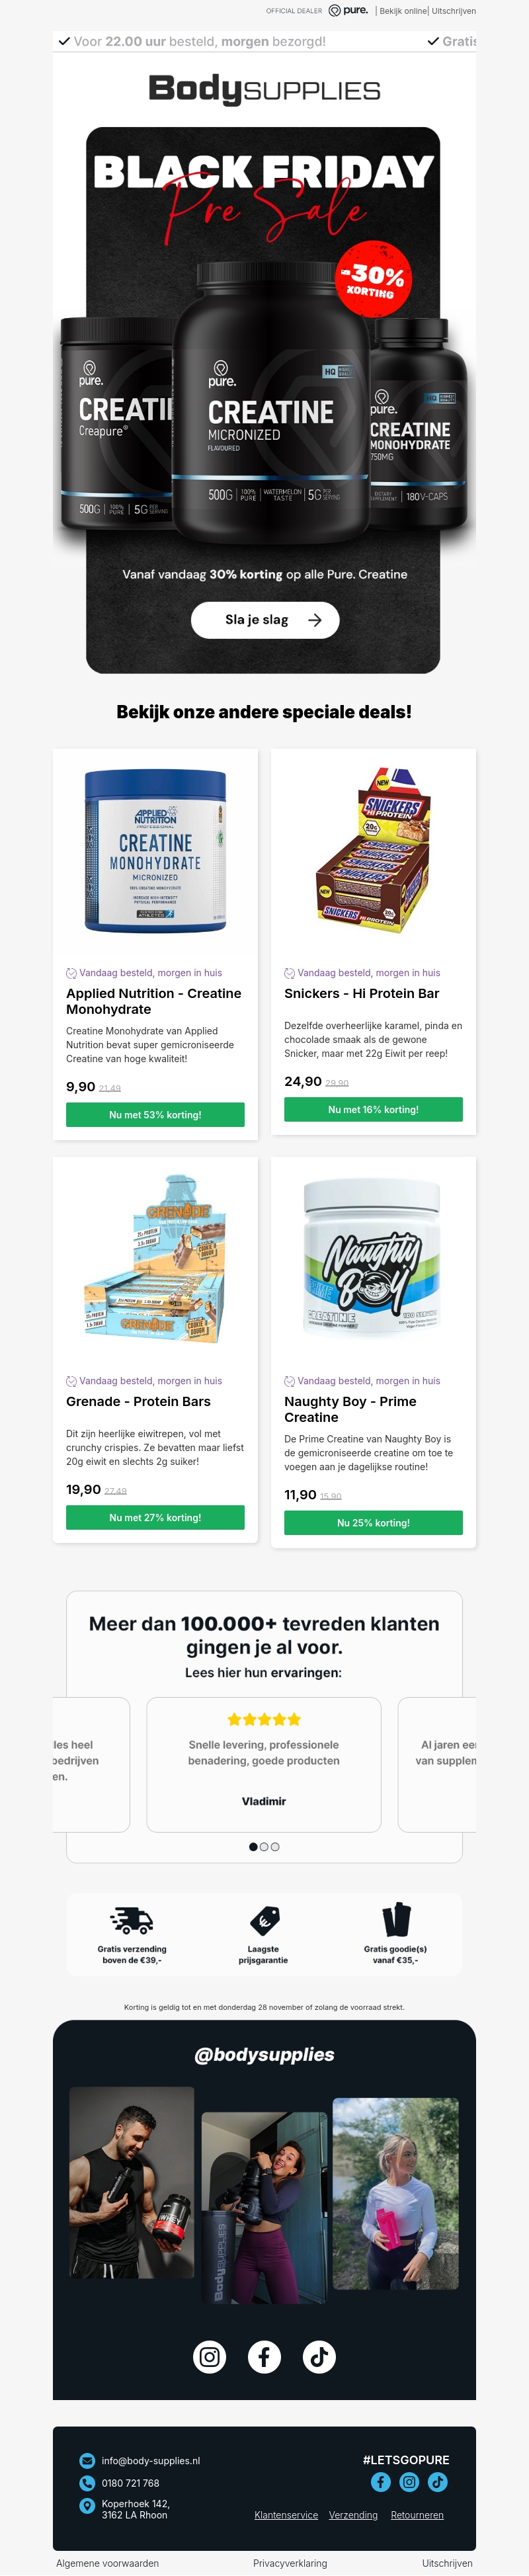The image size is (529, 2576).
Task: Click the Grenade Protein Bars product image
Action: pyautogui.click(x=155, y=1260)
